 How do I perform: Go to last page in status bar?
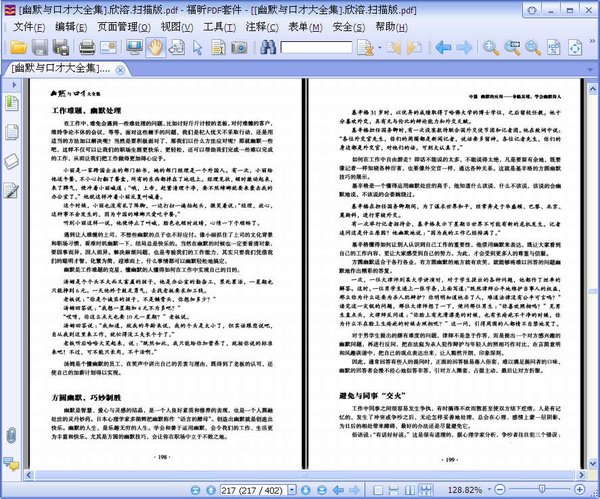[322, 490]
